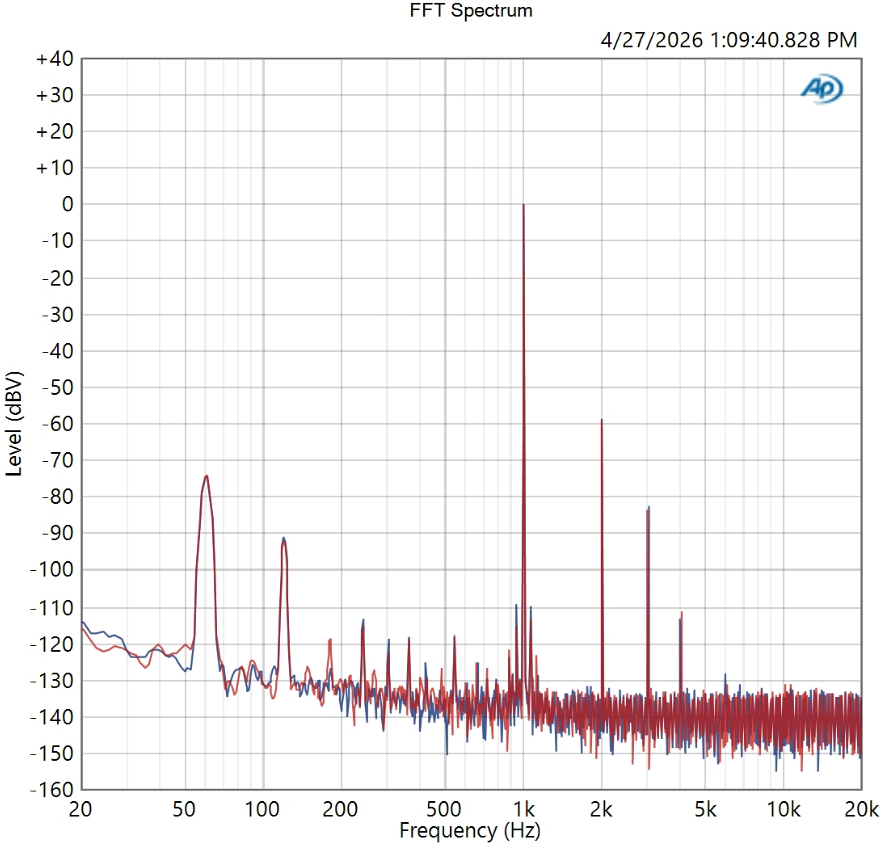This screenshot has width=883, height=843.
Task: Select the FFT Spectrum chart title
Action: click(471, 11)
